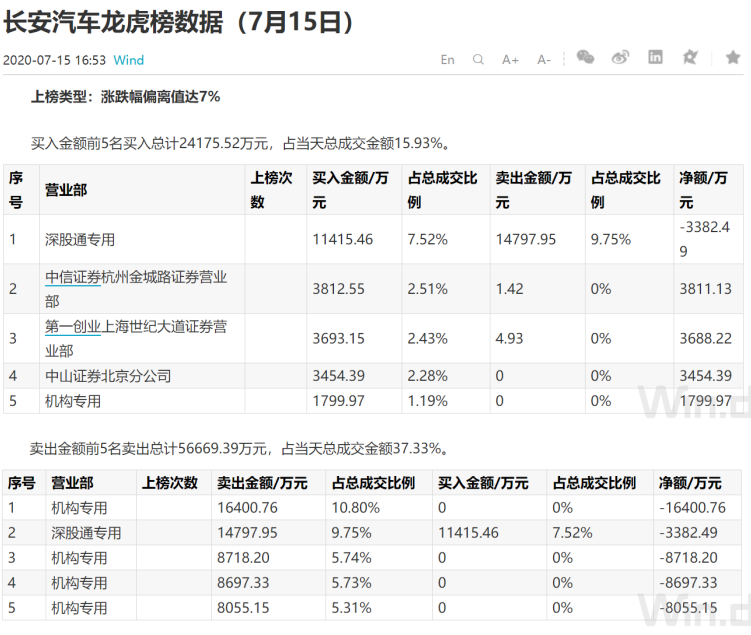The height and width of the screenshot is (635, 751).
Task: Select the 中山证券北京分公司 cell
Action: [108, 376]
